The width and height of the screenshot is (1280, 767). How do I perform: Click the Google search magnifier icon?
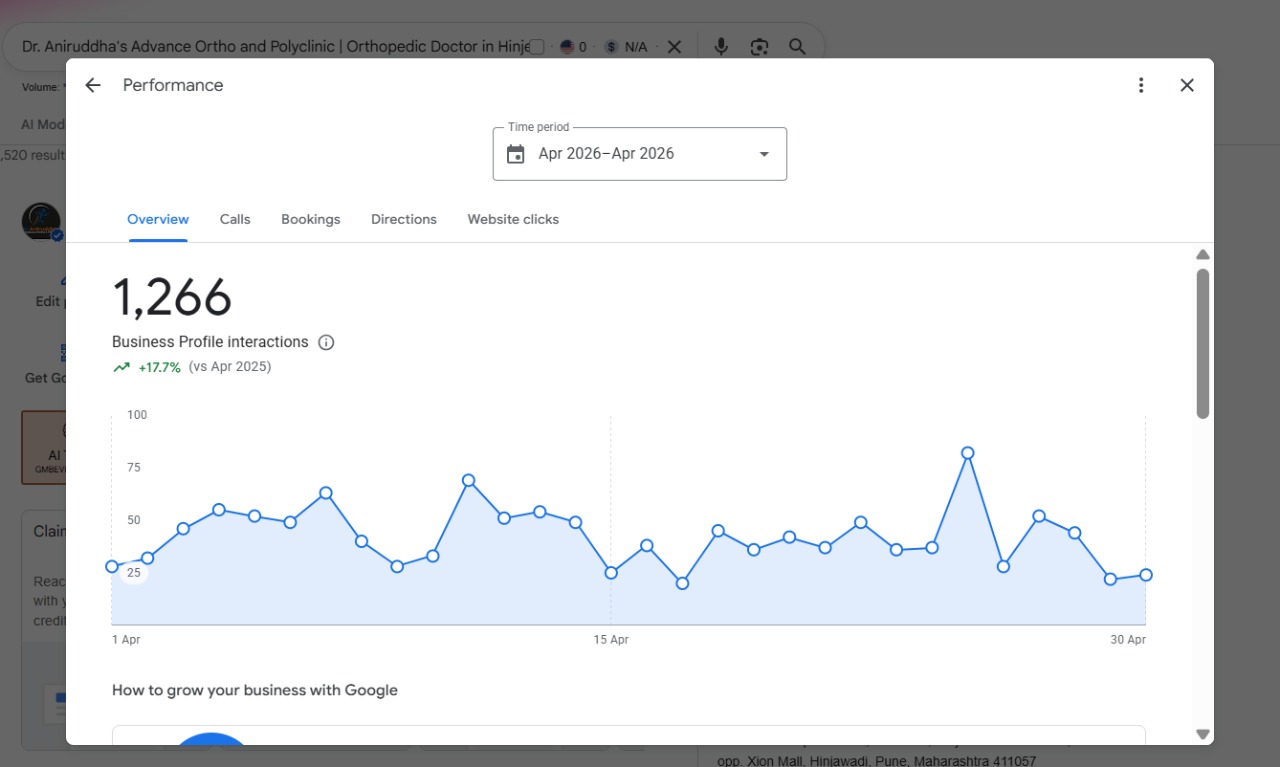(x=797, y=47)
